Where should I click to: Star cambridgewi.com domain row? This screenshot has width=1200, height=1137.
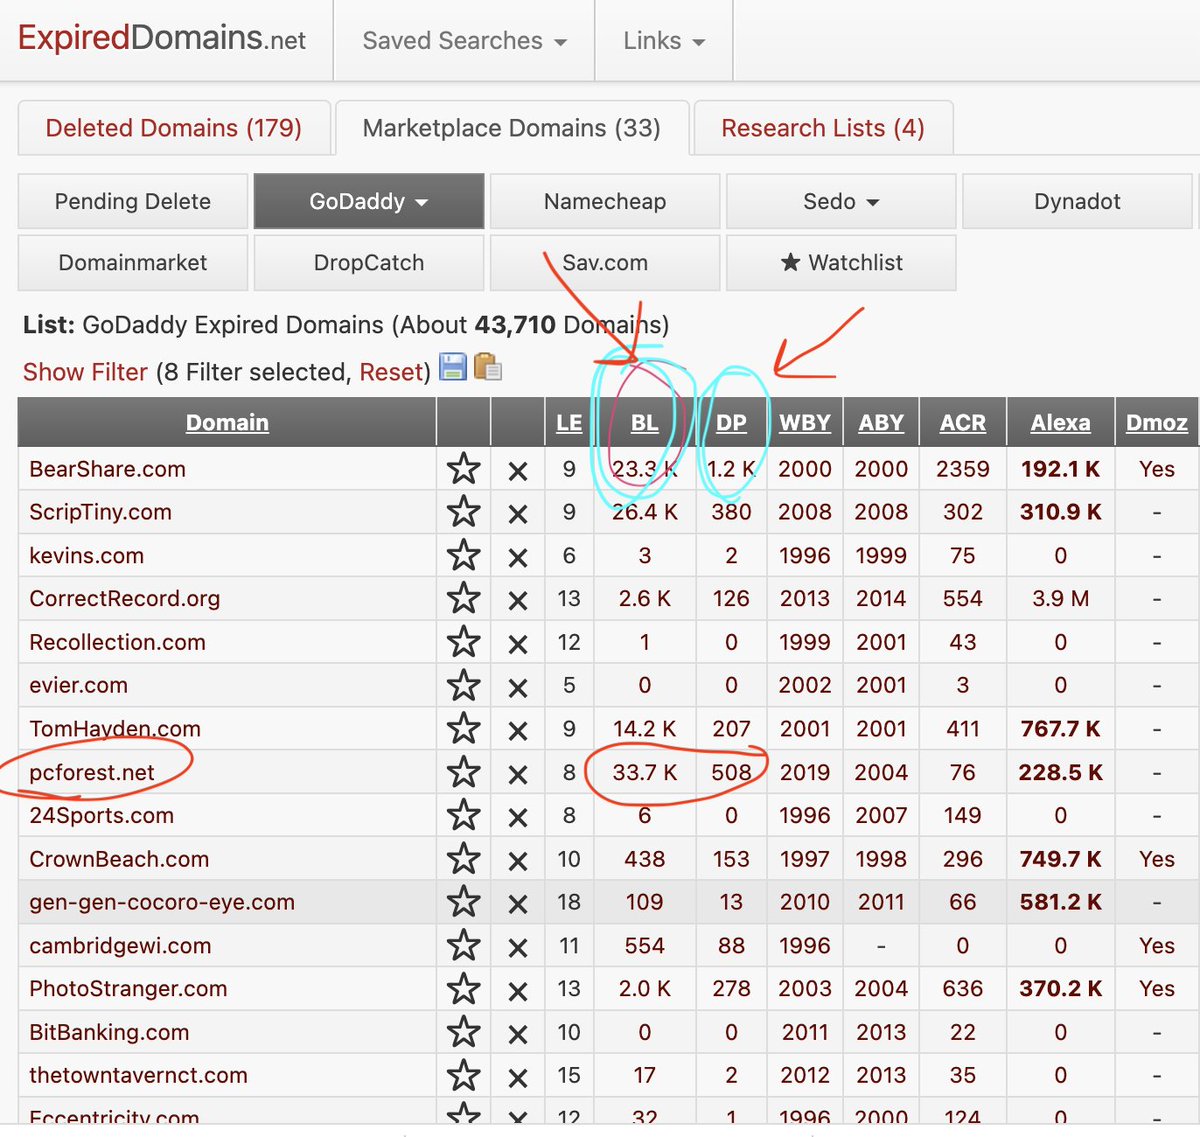tap(463, 945)
